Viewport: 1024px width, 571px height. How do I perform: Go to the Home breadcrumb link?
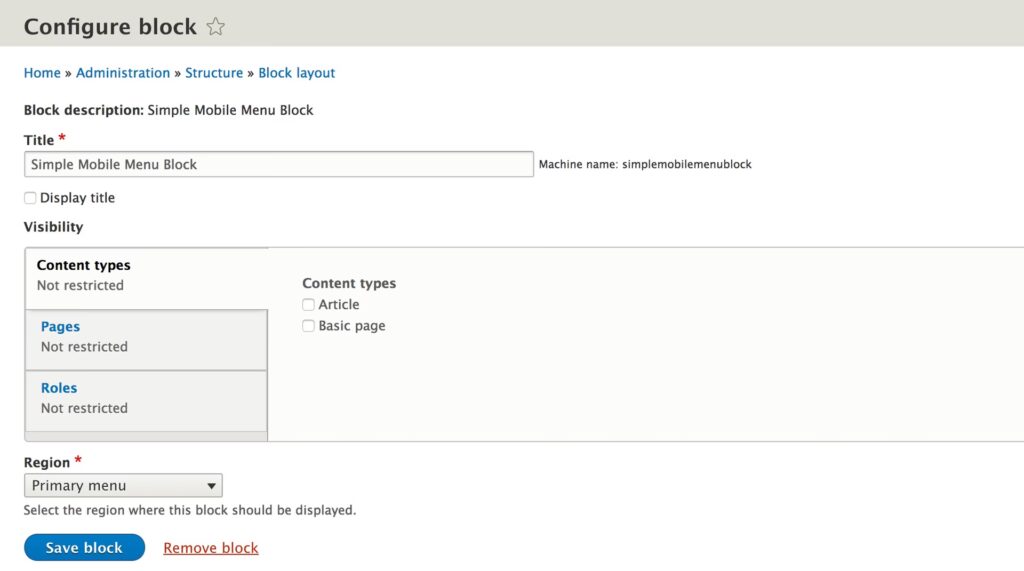42,73
